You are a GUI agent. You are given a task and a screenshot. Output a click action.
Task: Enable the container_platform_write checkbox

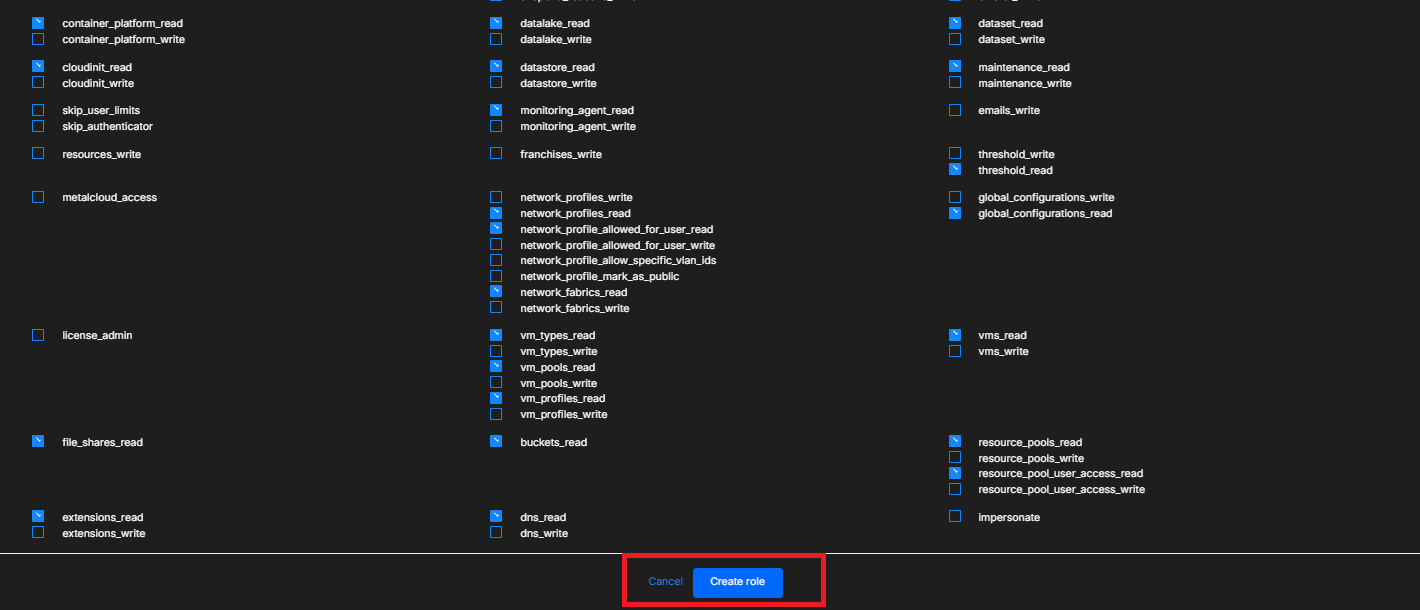coord(38,39)
